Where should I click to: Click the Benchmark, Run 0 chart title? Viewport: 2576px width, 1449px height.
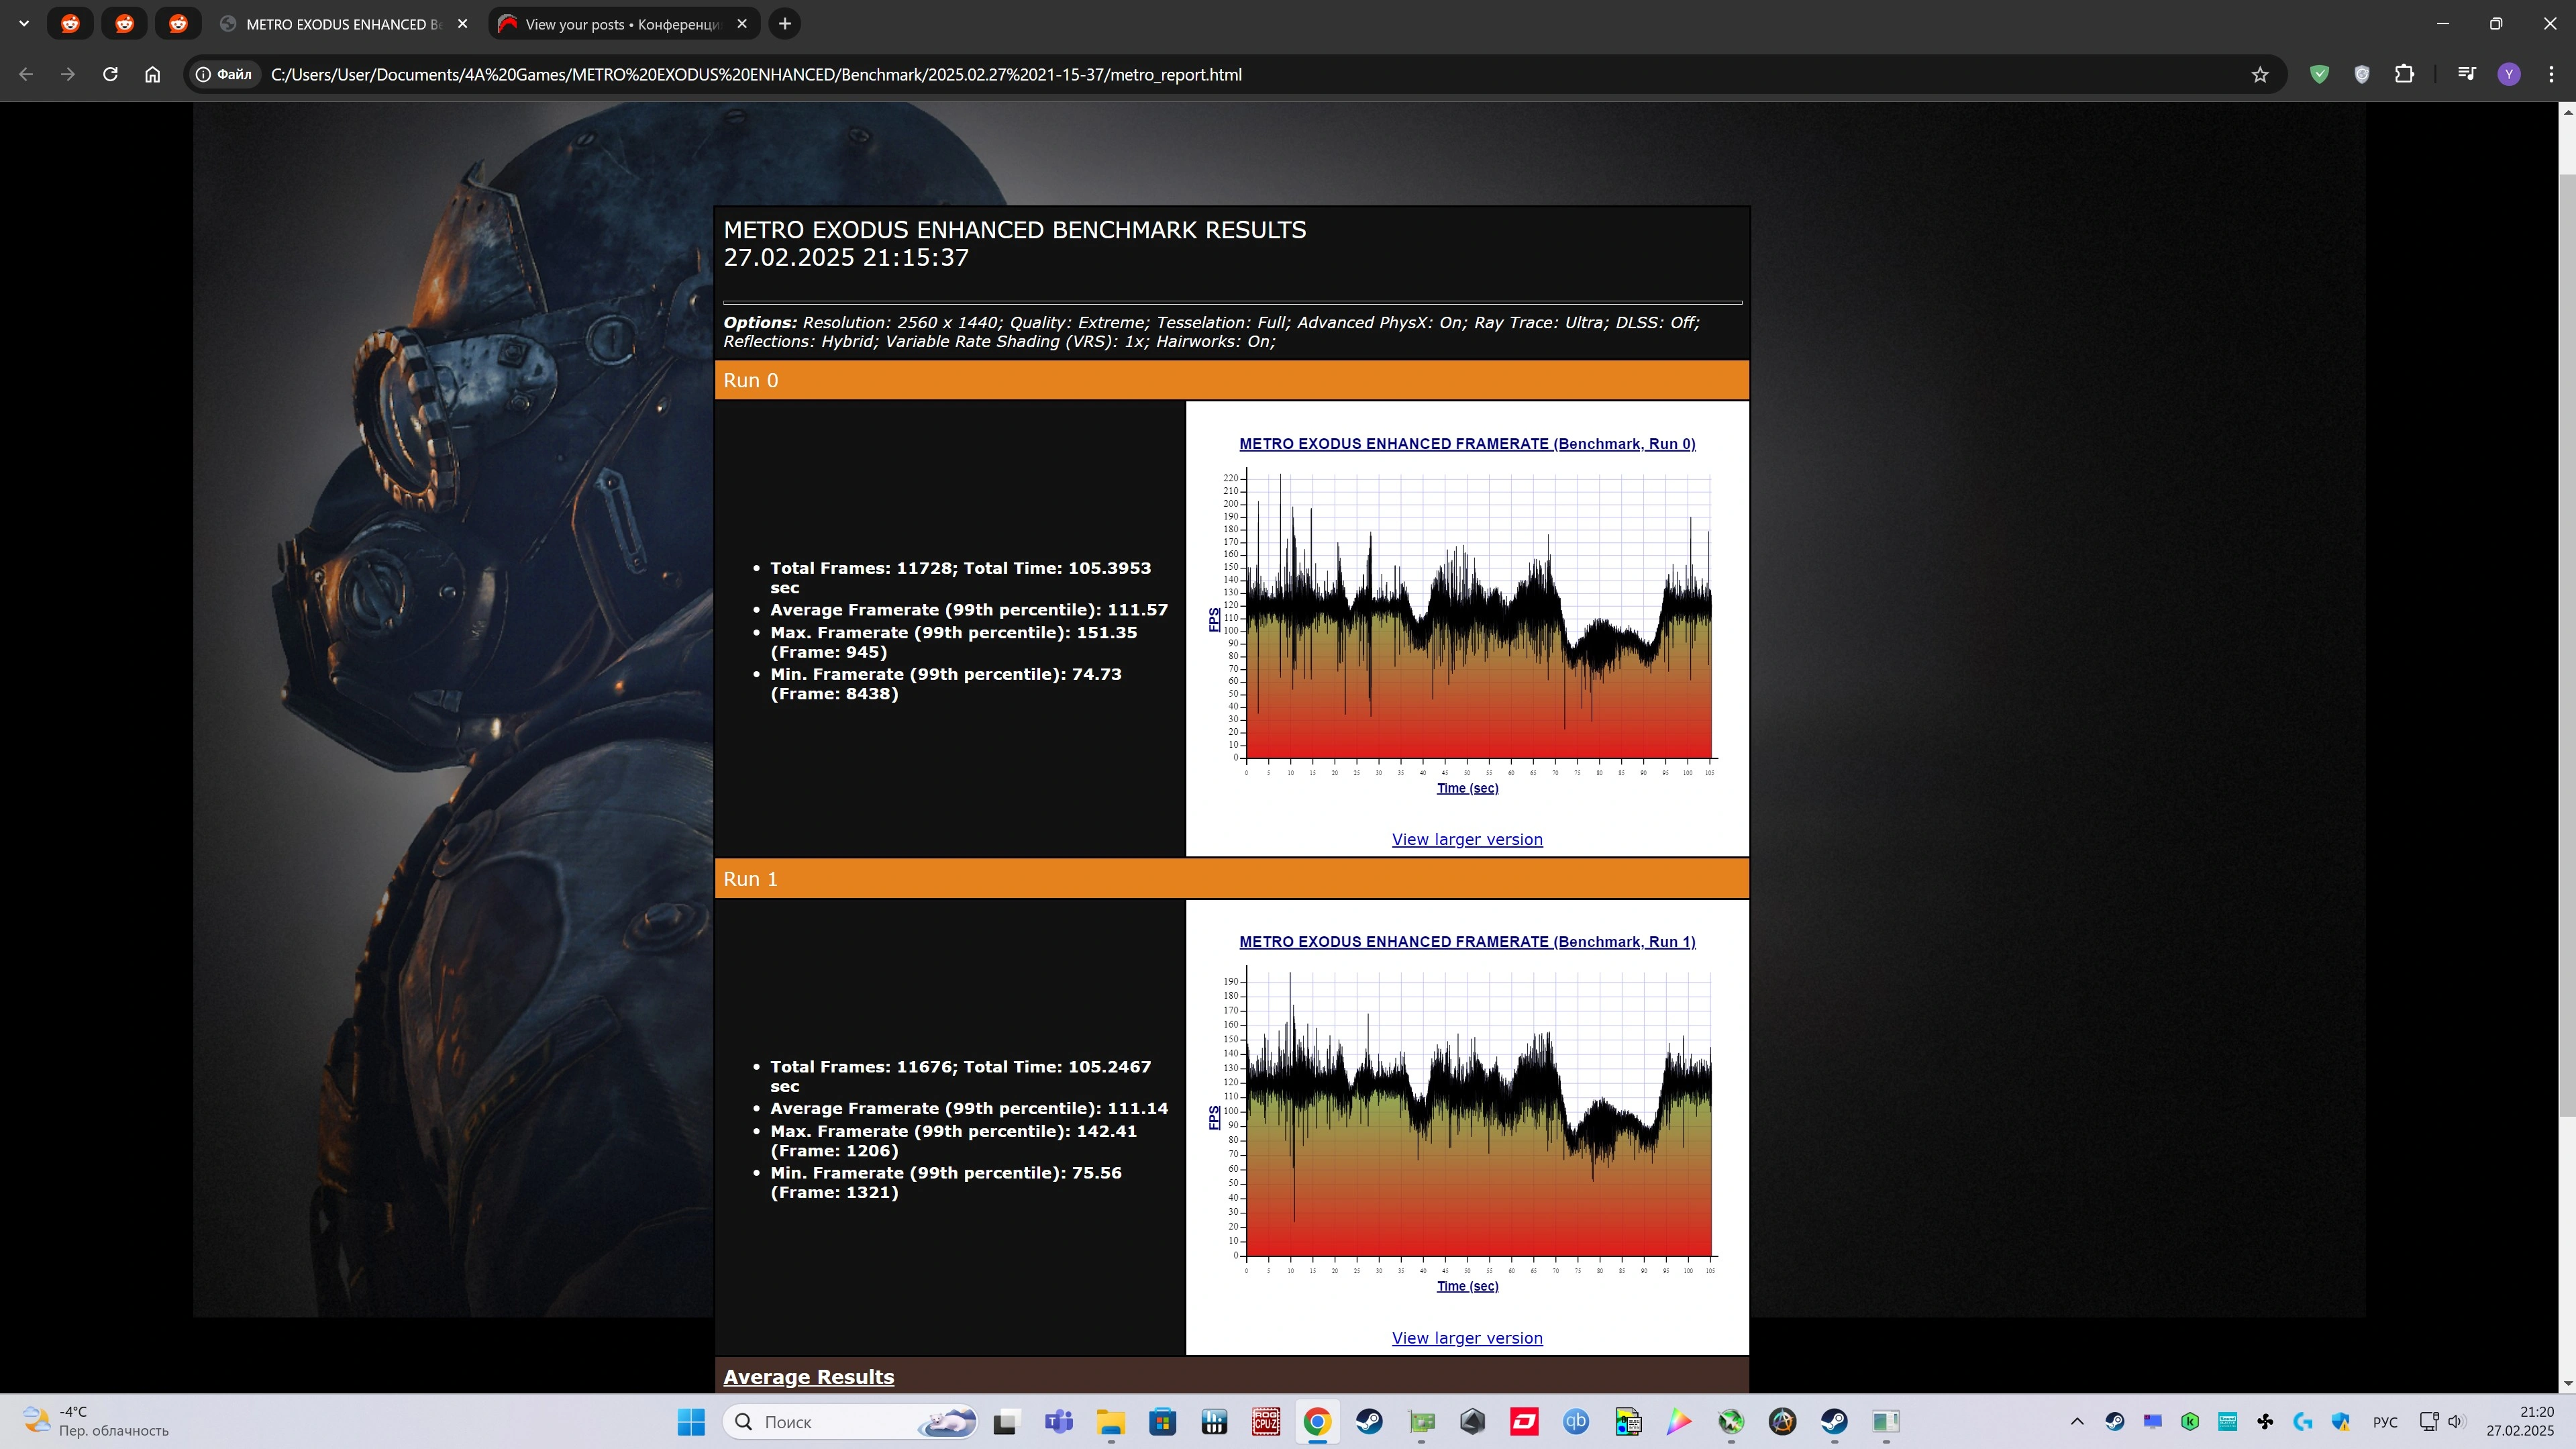1467,444
